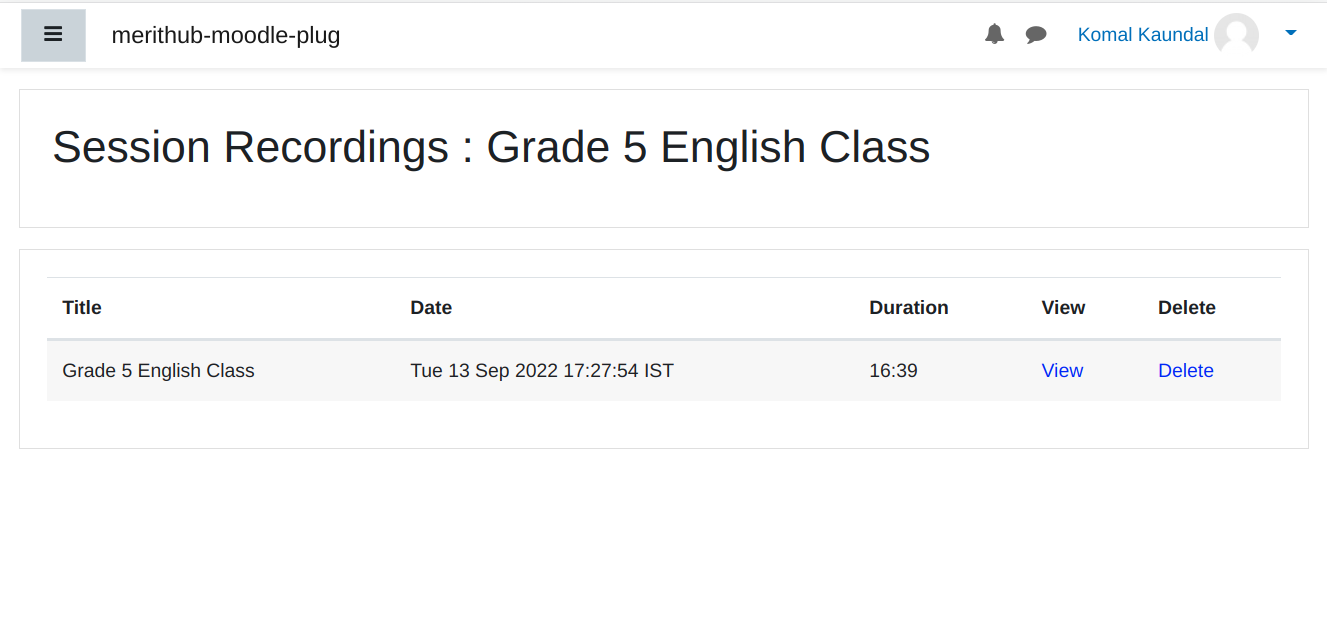Screen dimensions: 1327x627
Task: Click the user profile avatar picture
Action: (1236, 35)
